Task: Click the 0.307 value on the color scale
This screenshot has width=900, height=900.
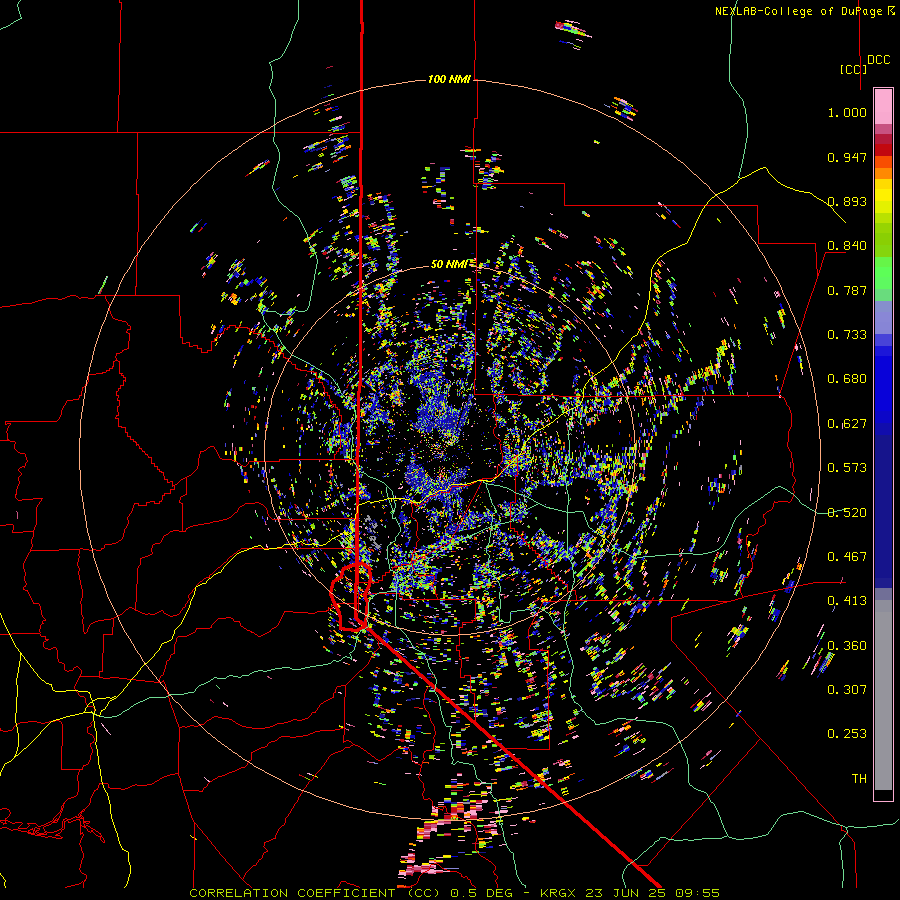Action: 847,690
